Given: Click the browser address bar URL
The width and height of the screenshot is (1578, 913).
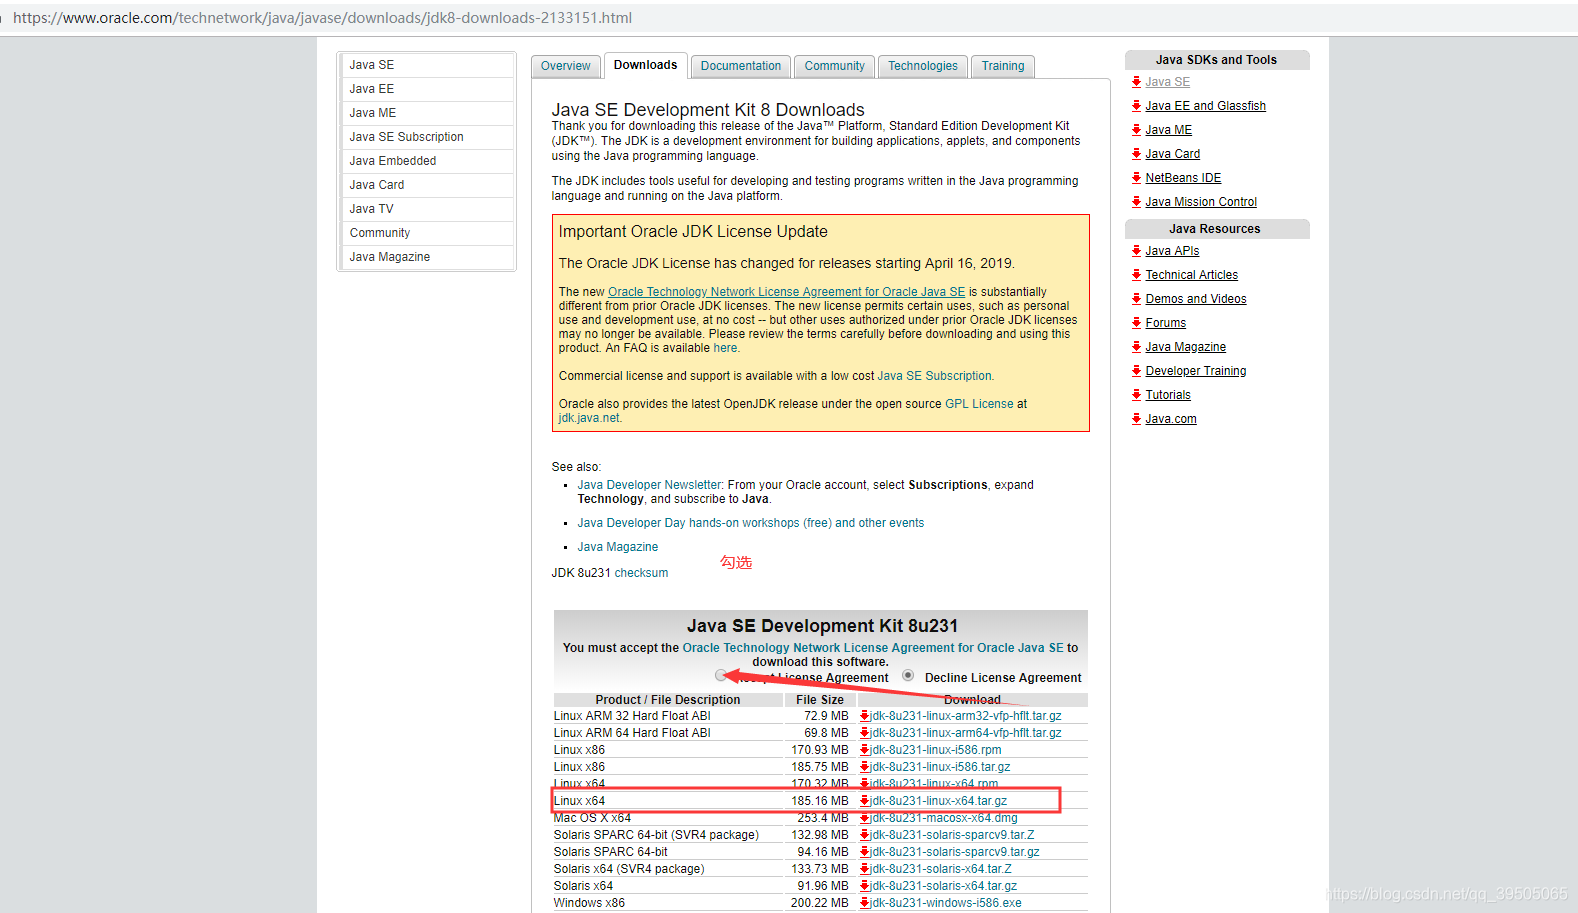Looking at the screenshot, I should [322, 18].
